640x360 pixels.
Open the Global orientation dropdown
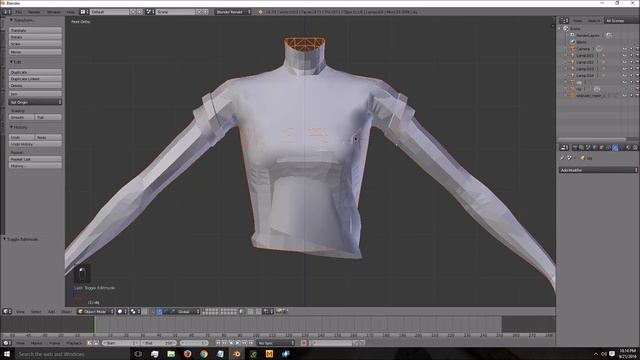(185, 311)
